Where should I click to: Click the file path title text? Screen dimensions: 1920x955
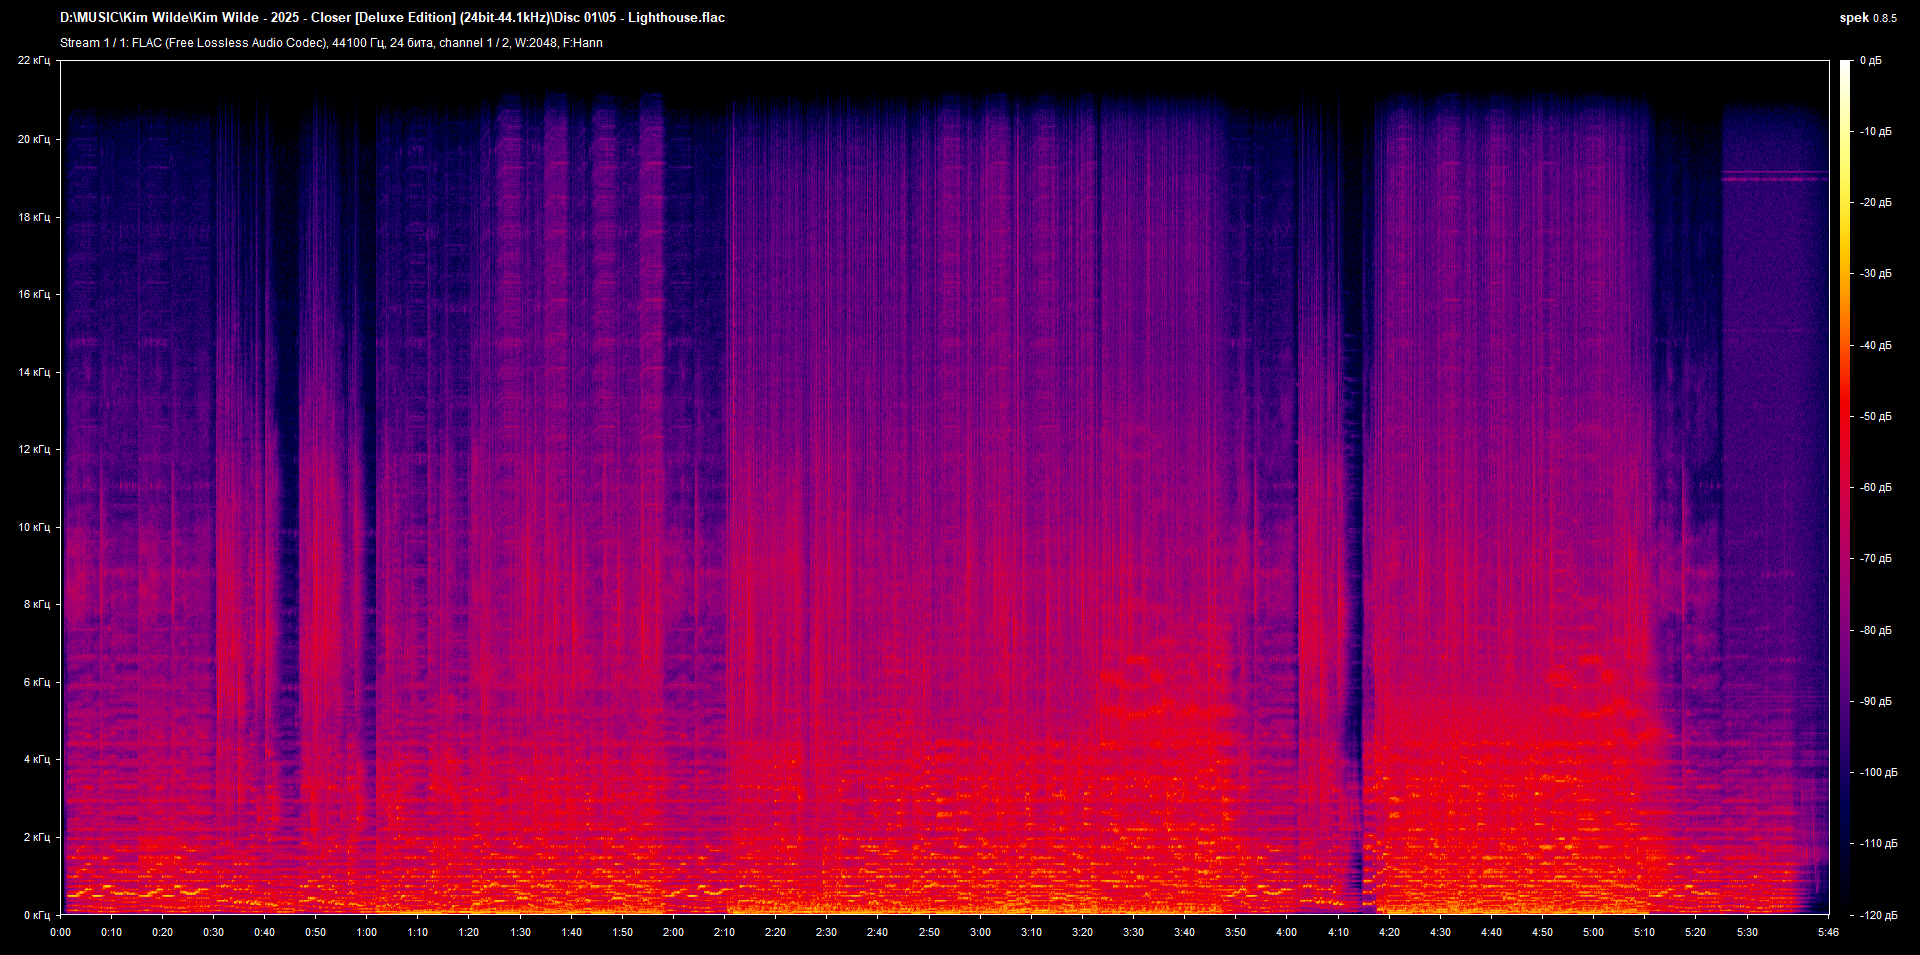(392, 17)
